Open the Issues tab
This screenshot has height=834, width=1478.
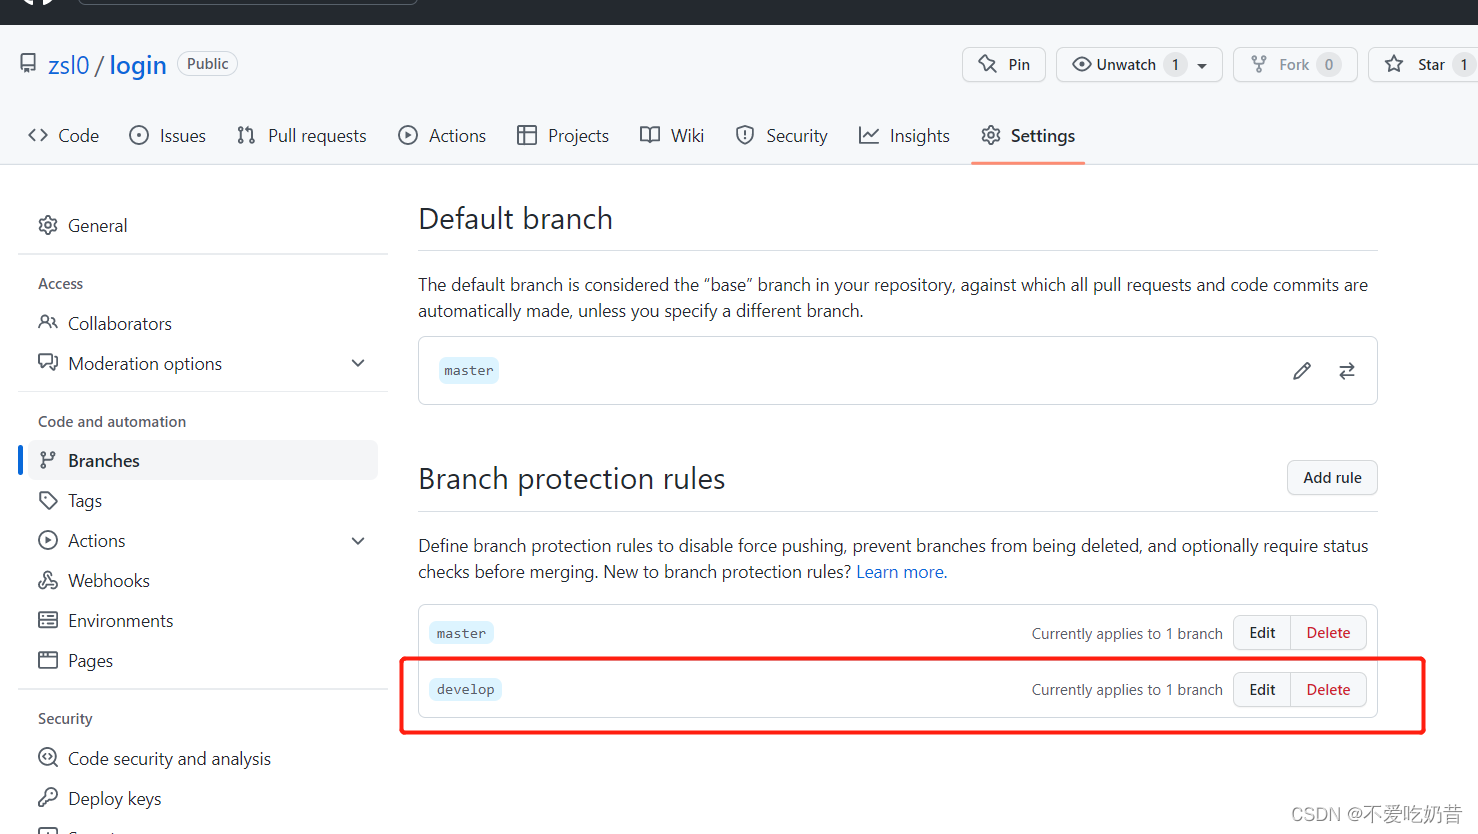pos(168,135)
